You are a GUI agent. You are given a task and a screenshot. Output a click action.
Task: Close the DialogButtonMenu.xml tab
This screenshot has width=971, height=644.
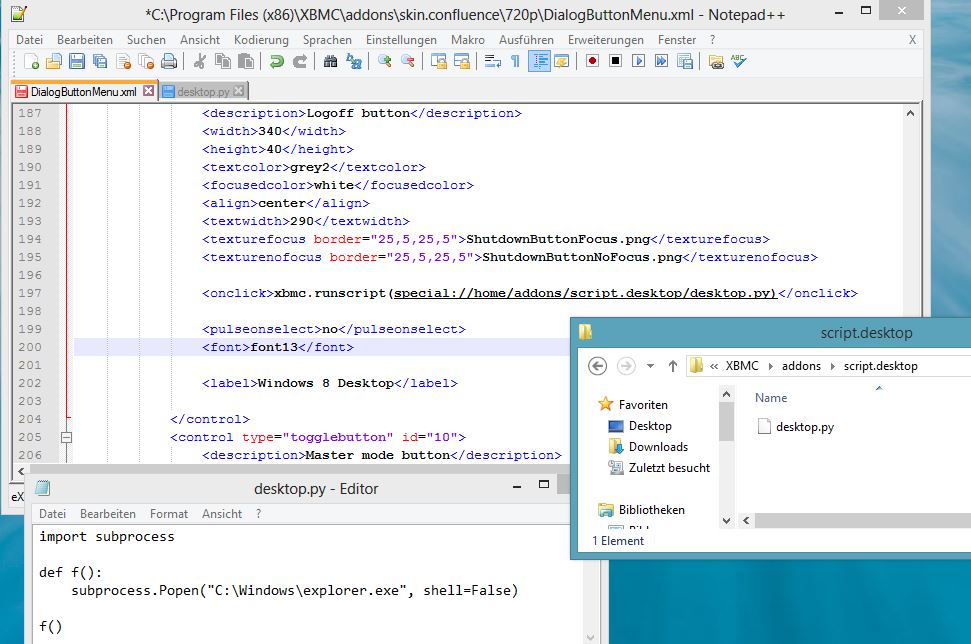pos(148,91)
